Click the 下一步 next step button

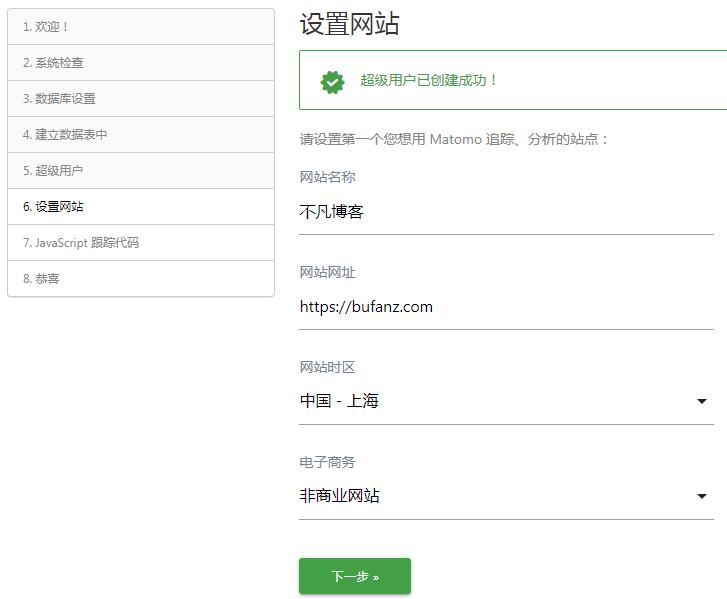[355, 576]
